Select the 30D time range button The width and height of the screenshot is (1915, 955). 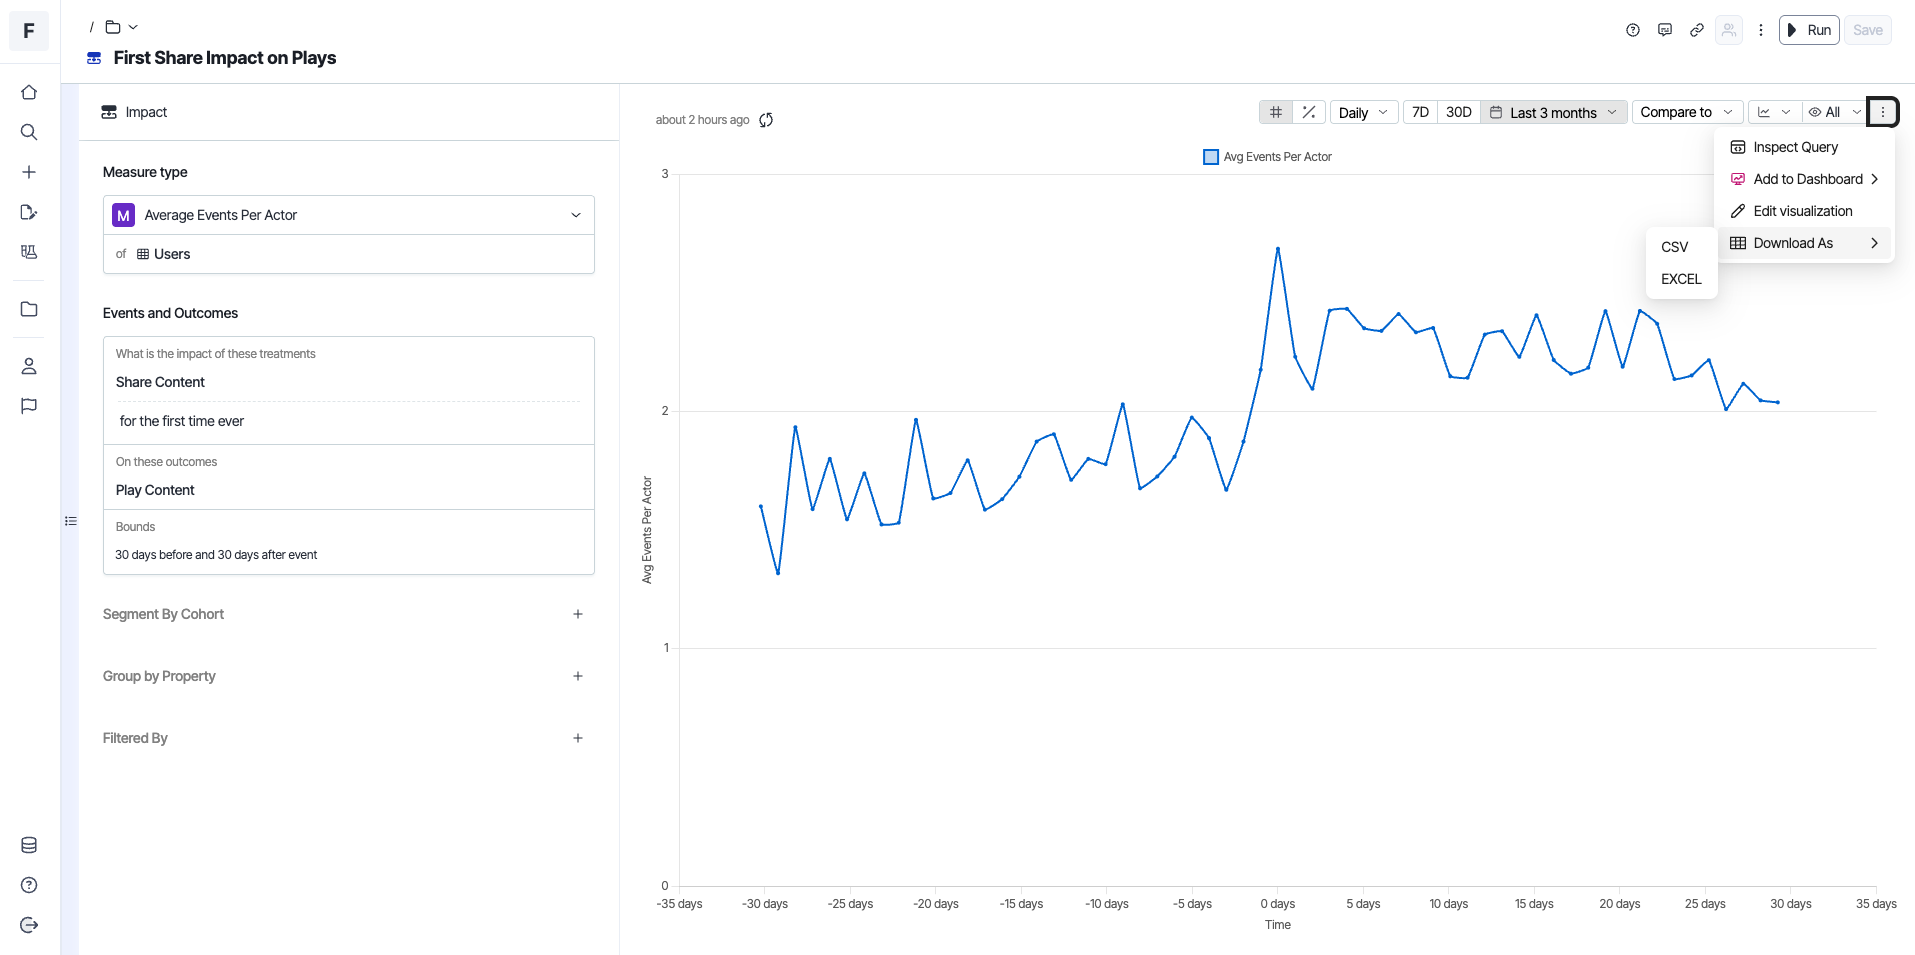pyautogui.click(x=1458, y=112)
